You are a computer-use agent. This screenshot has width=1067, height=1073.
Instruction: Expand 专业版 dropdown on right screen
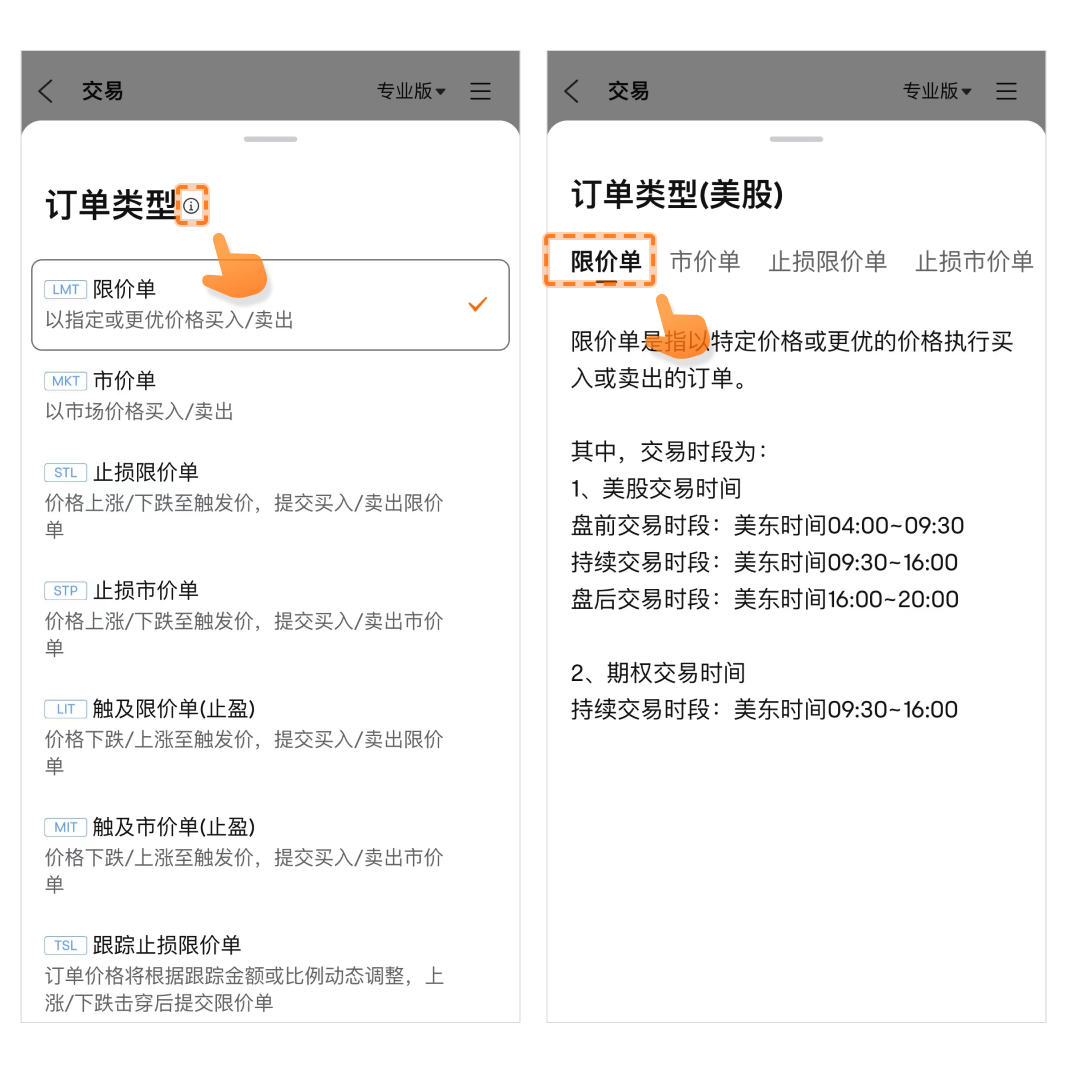pyautogui.click(x=937, y=91)
